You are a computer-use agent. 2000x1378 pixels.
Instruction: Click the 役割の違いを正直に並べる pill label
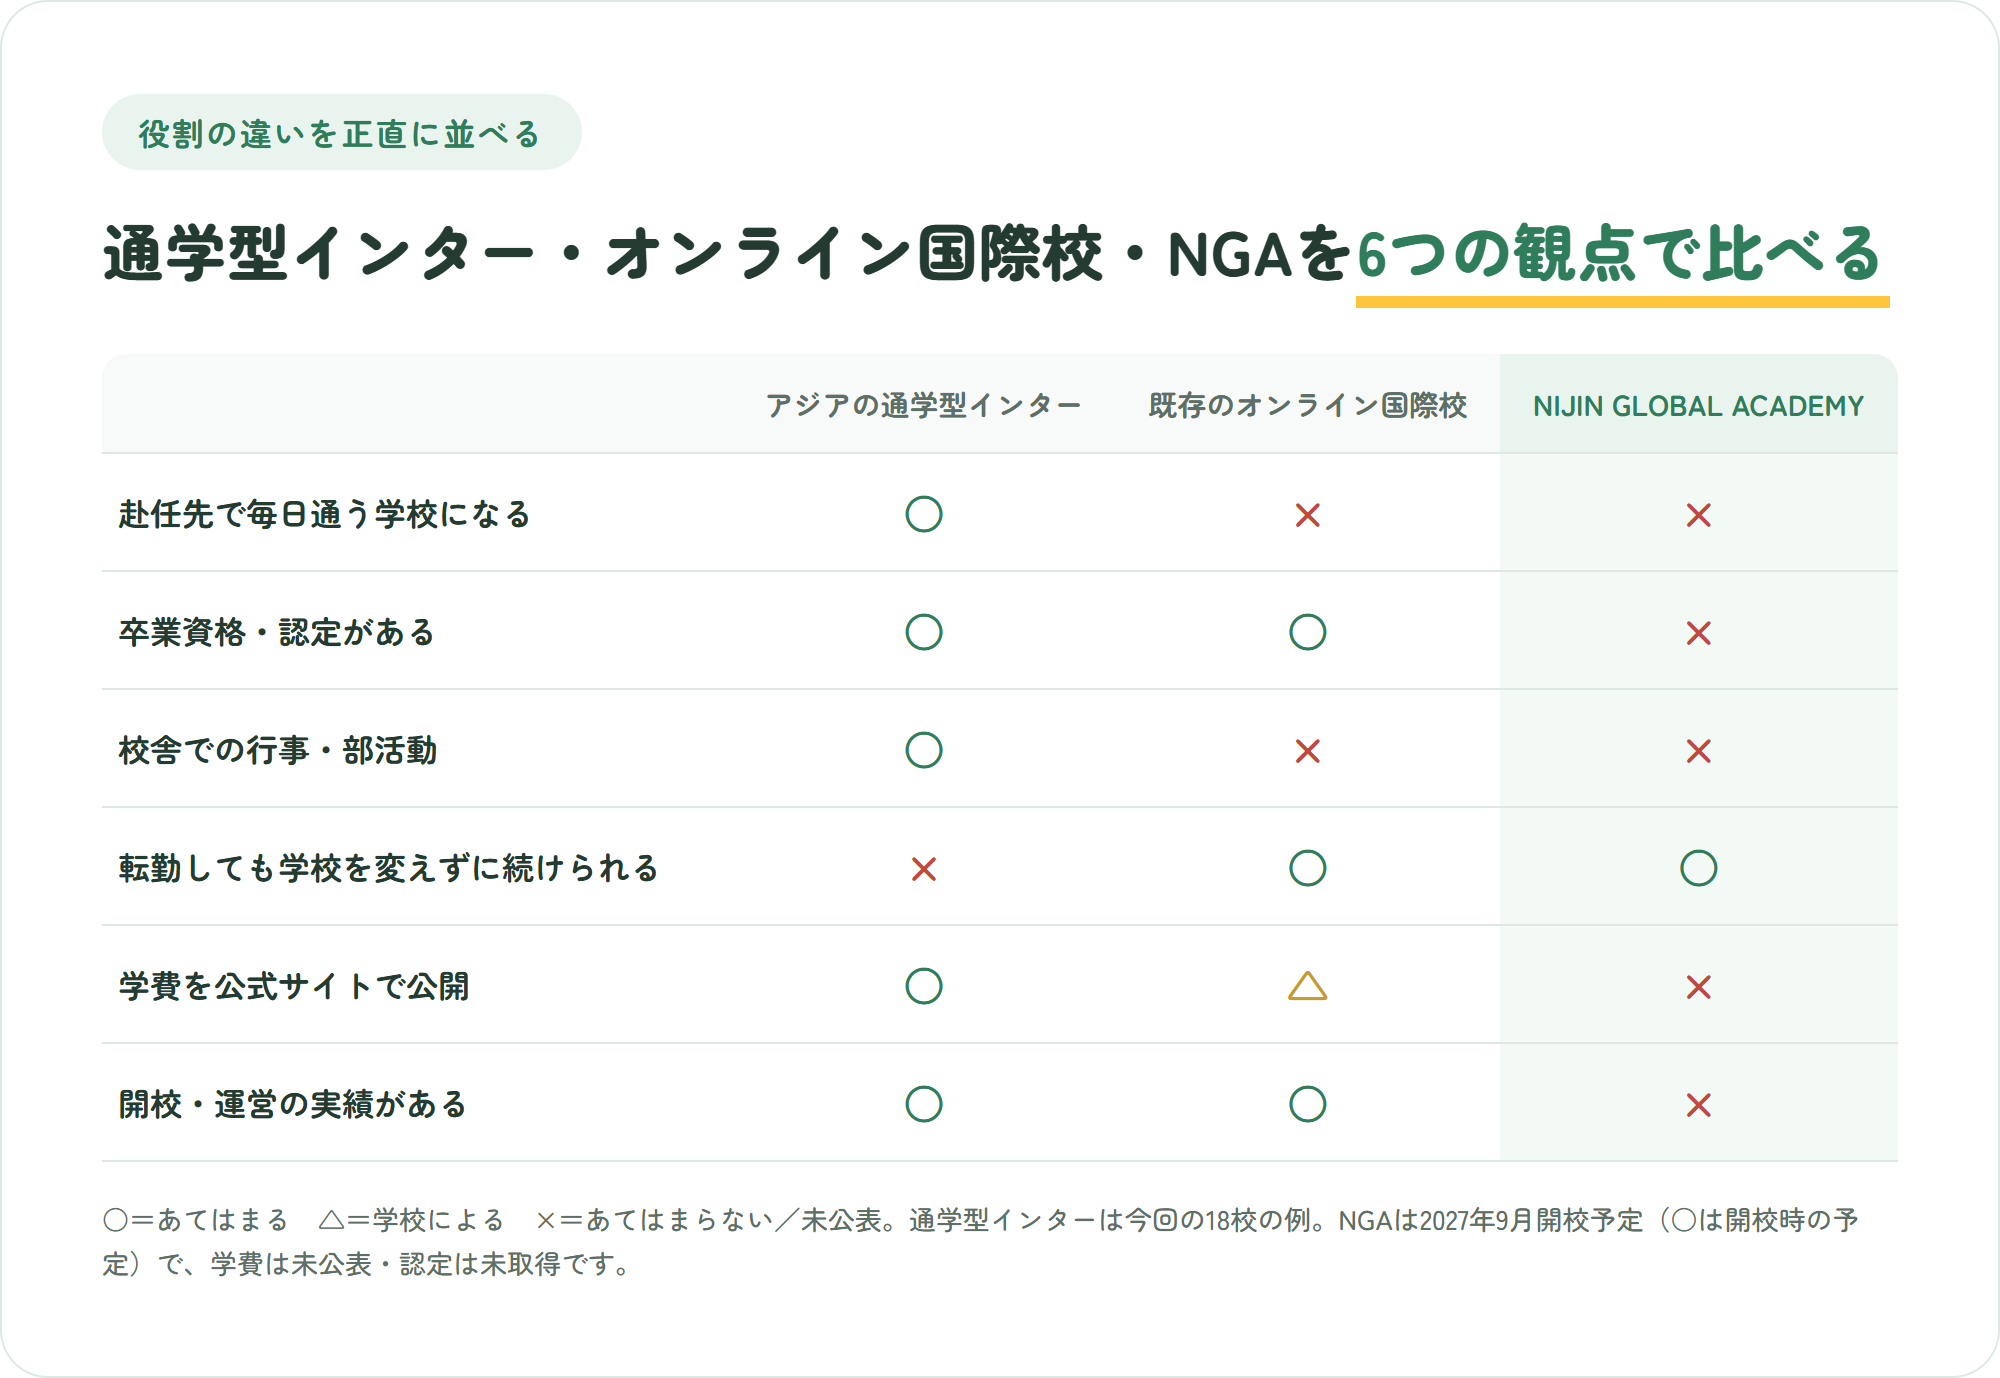click(x=341, y=133)
